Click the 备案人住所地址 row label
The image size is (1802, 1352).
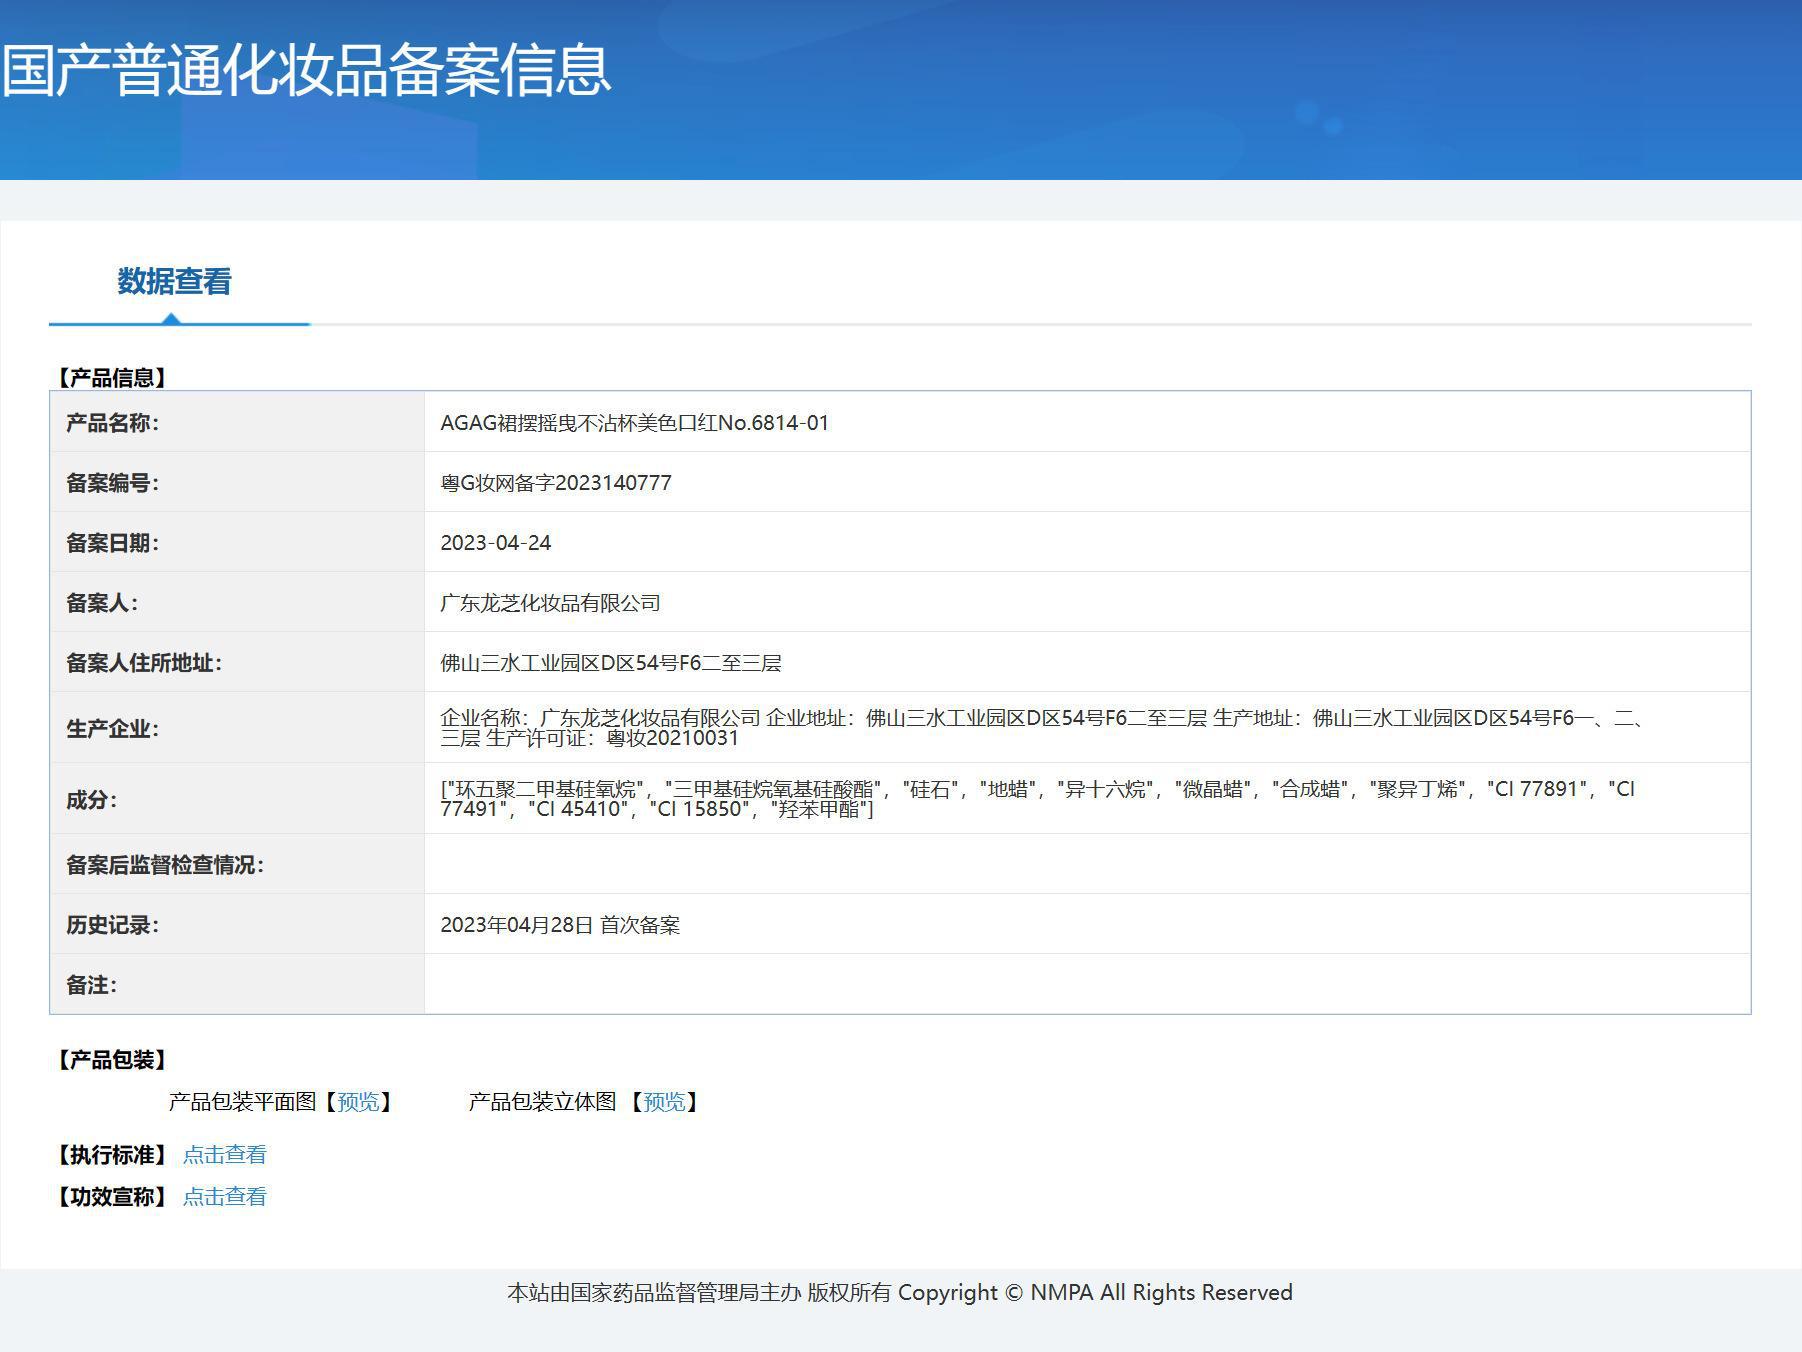(144, 663)
